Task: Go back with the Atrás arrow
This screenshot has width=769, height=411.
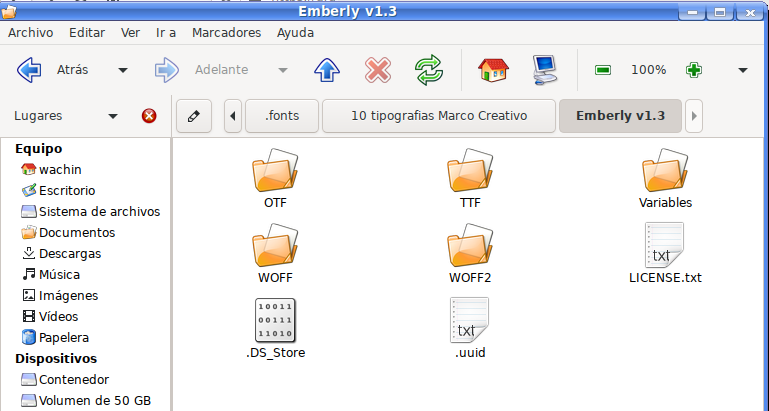Action: point(29,70)
